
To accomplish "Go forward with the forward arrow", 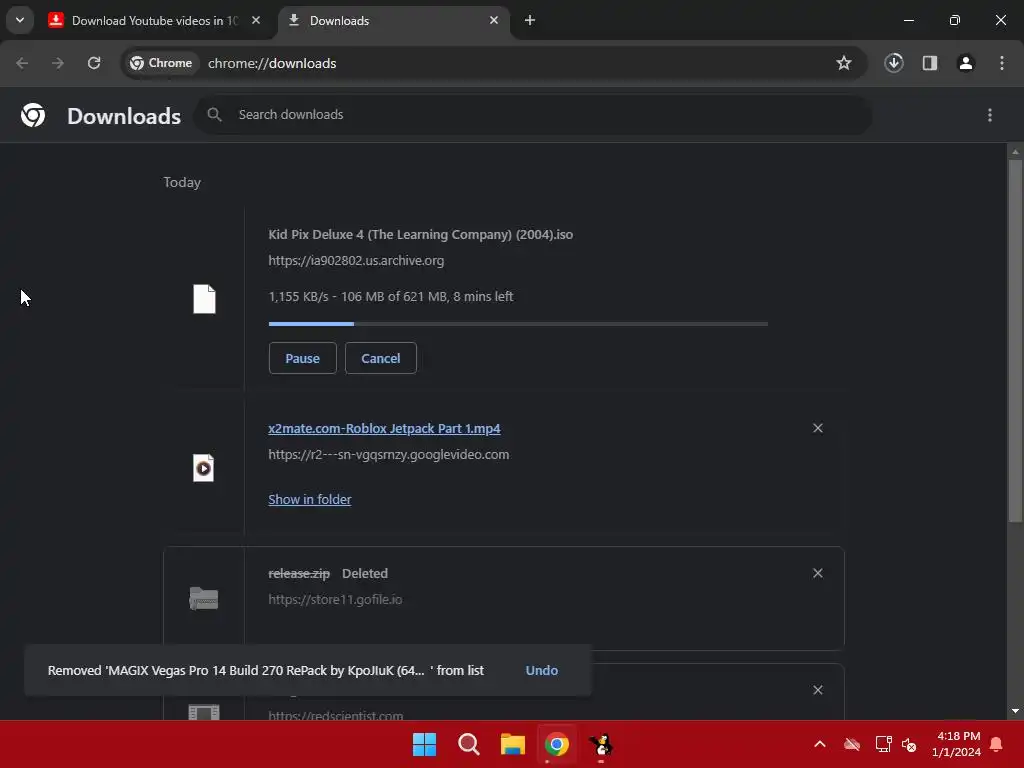I will [x=58, y=63].
